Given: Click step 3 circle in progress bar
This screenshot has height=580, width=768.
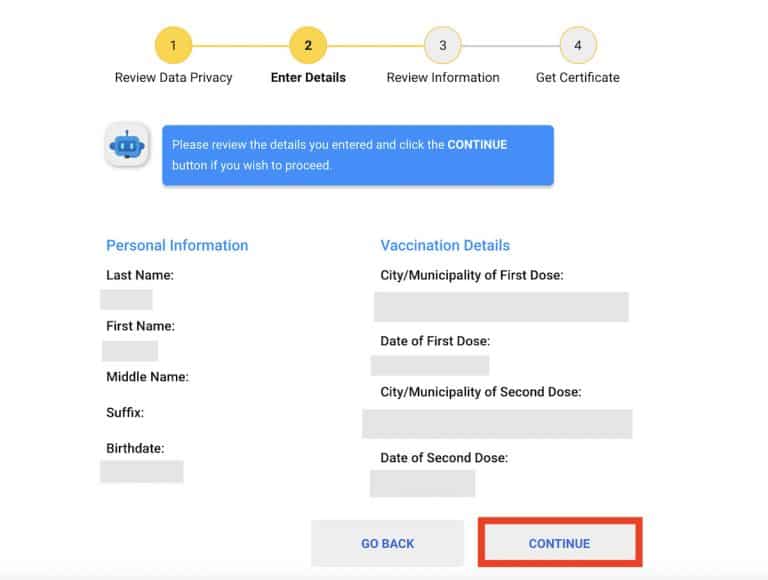Looking at the screenshot, I should (443, 45).
